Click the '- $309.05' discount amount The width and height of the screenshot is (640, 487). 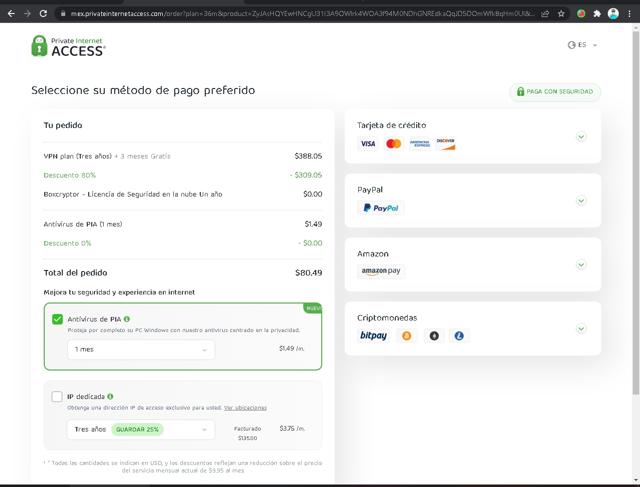tap(306, 175)
